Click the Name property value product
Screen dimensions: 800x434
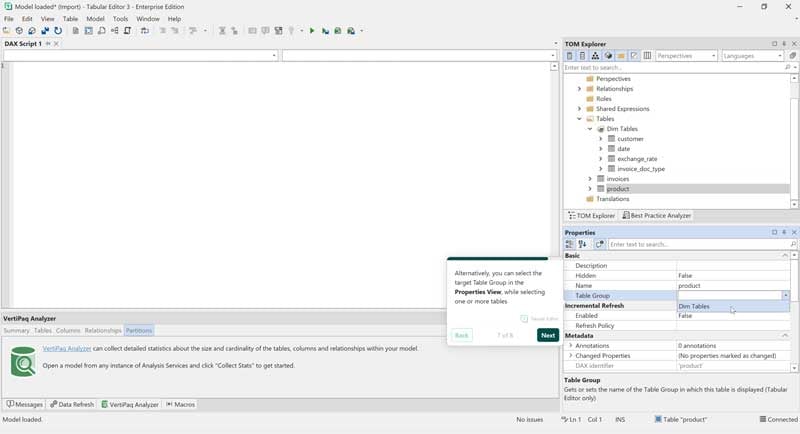(x=733, y=286)
